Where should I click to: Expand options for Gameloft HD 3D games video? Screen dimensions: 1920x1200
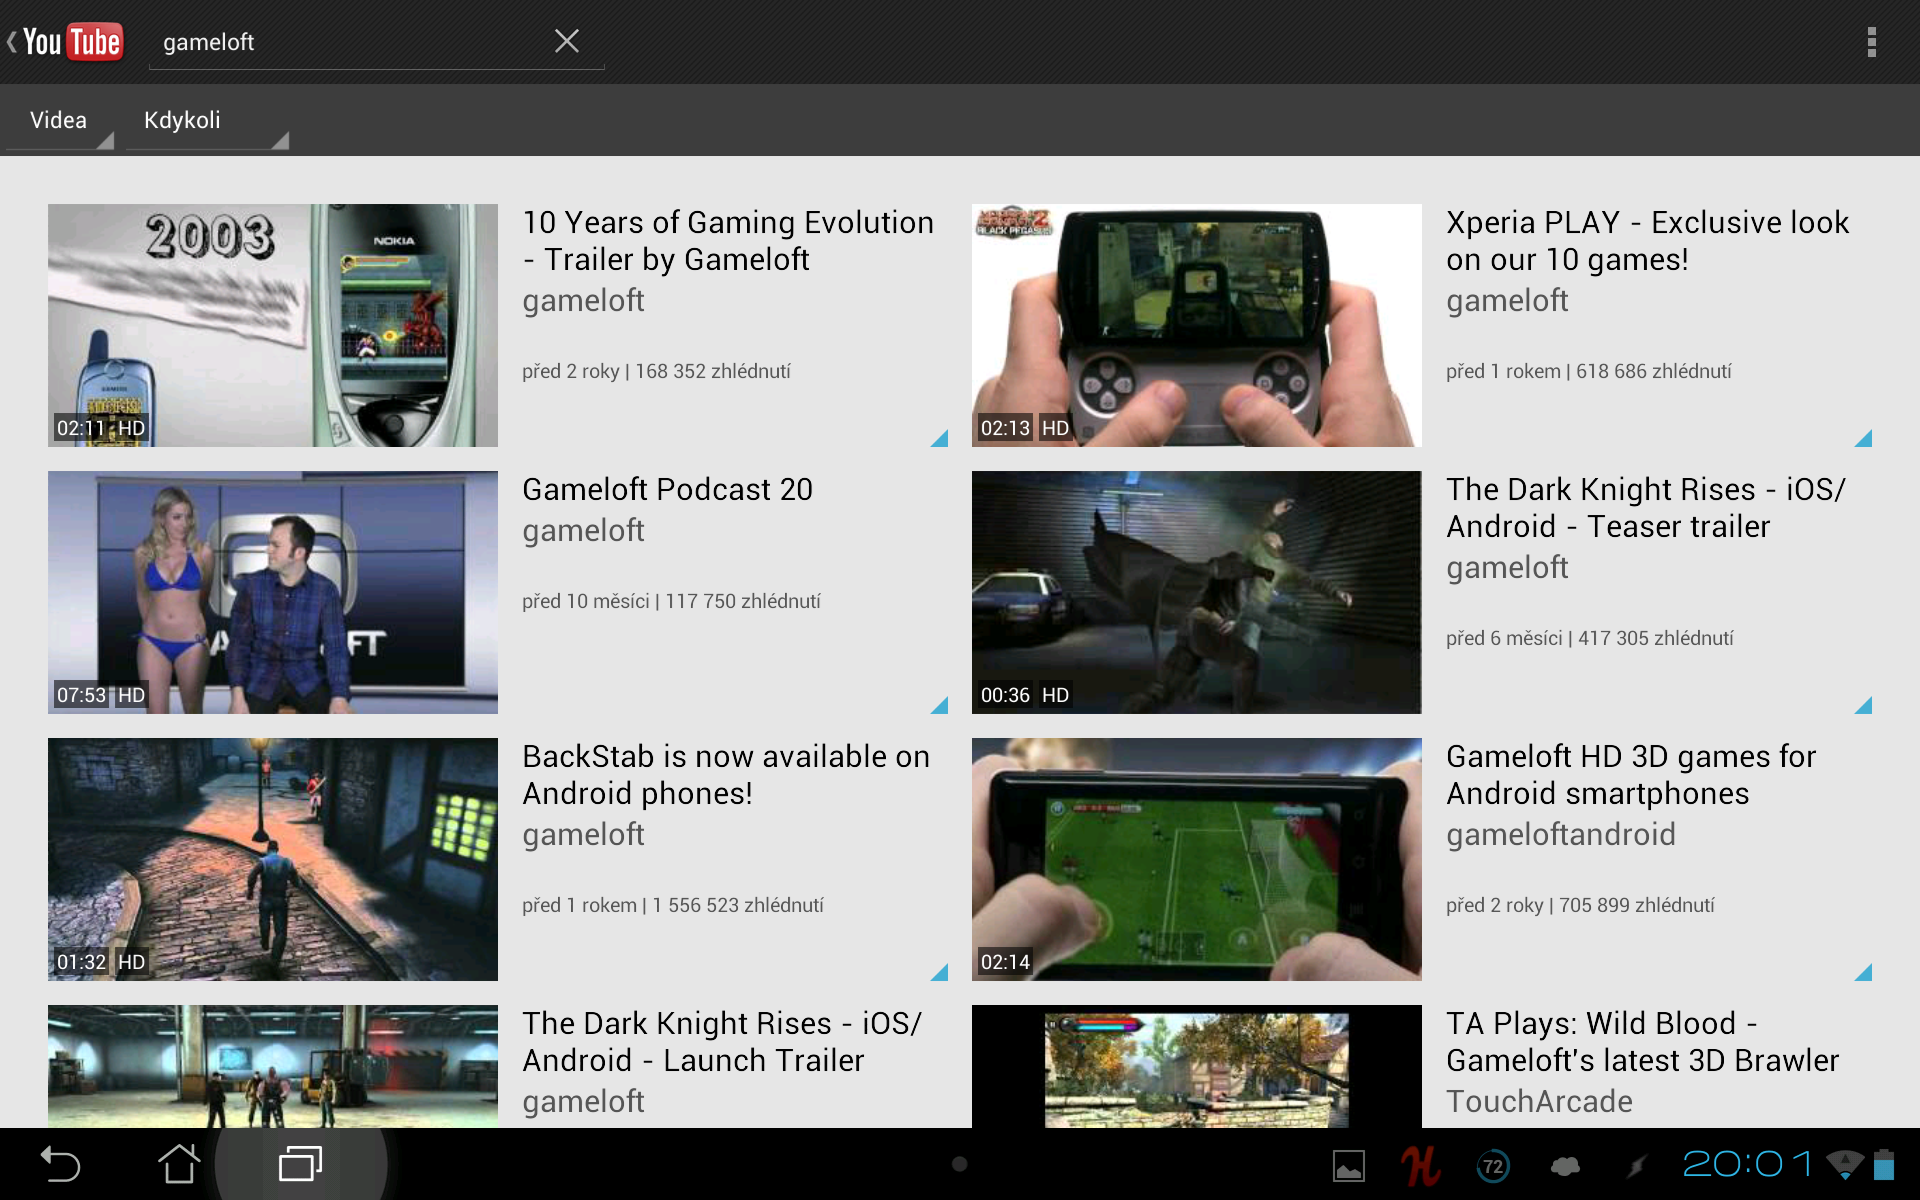coord(1863,972)
